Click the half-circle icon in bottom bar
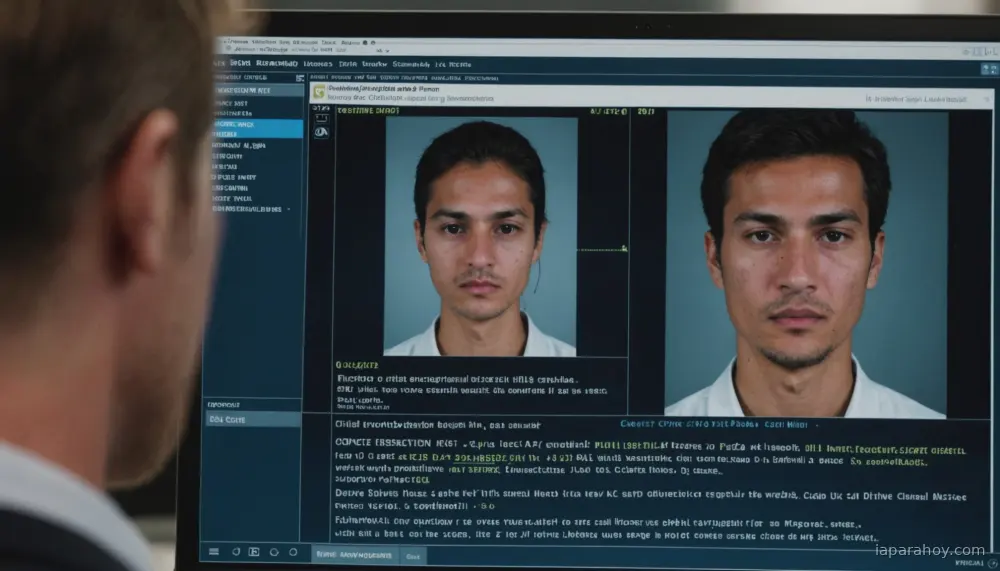The height and width of the screenshot is (571, 1000). [236, 551]
